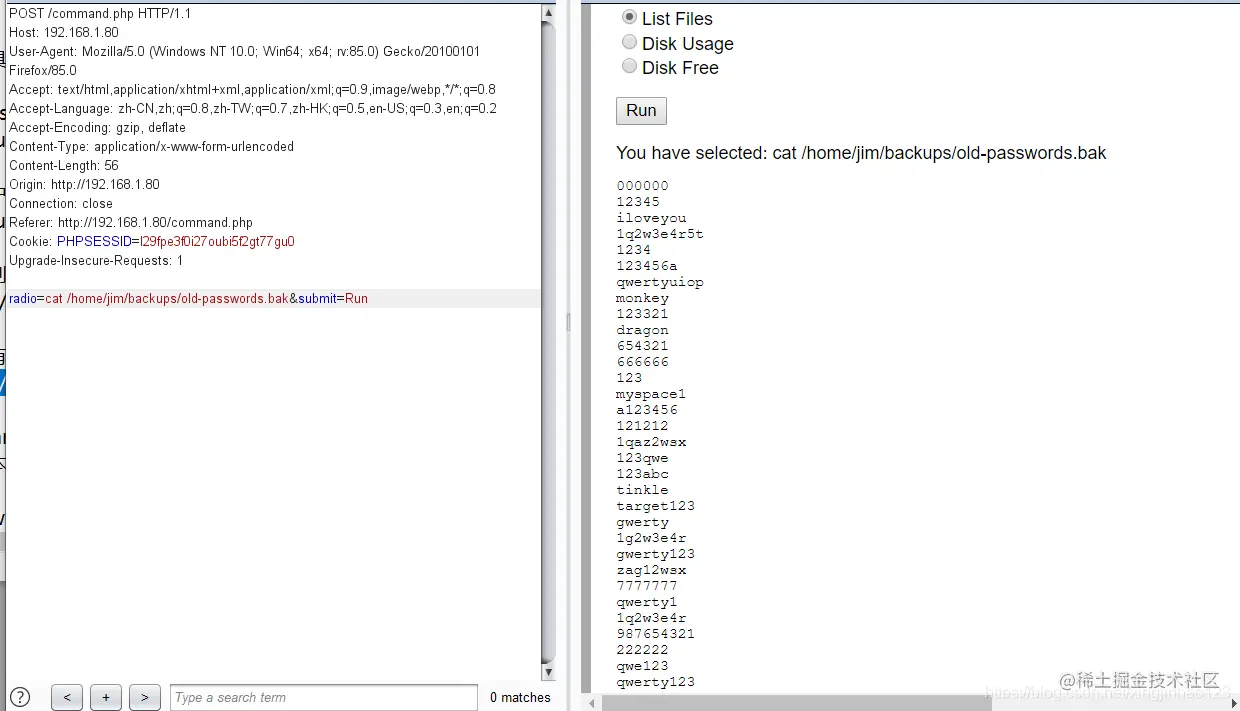
Task: Click the Run button
Action: click(x=641, y=110)
